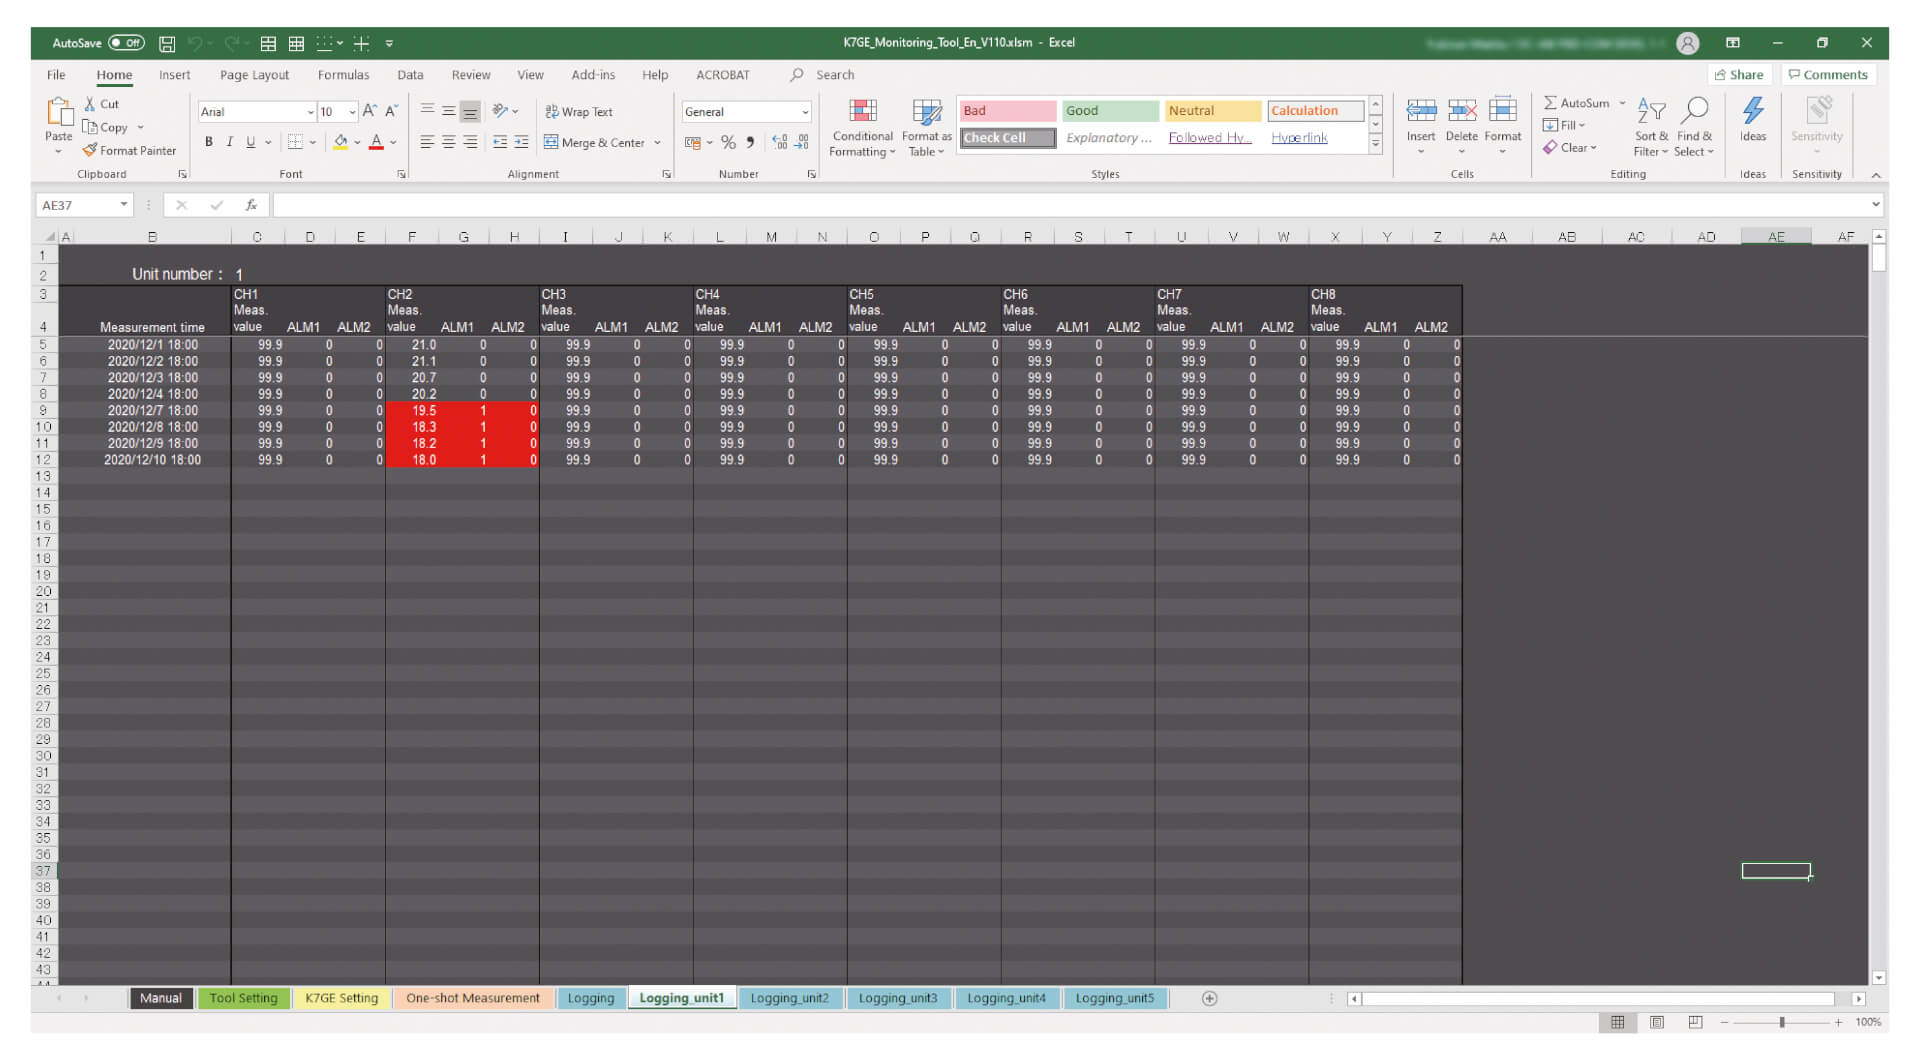
Task: Click the AutoSum button
Action: click(1578, 103)
